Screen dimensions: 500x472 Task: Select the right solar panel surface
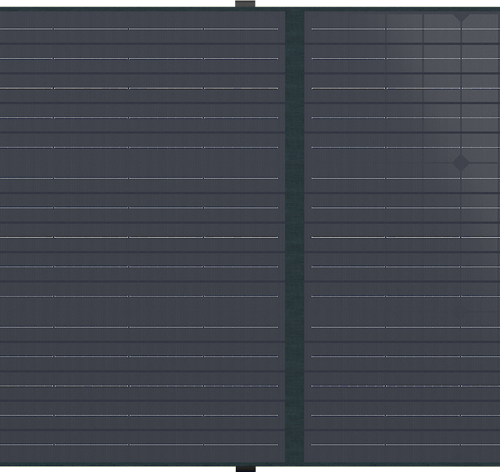click(402, 237)
